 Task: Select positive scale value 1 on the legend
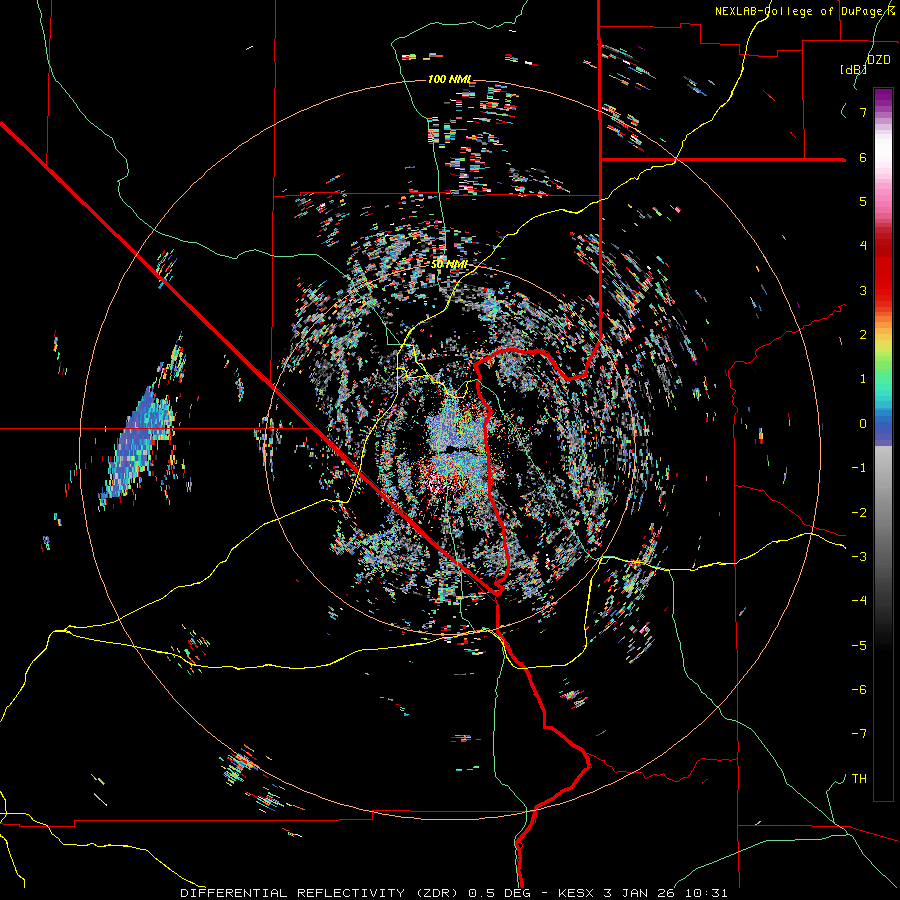pos(863,379)
